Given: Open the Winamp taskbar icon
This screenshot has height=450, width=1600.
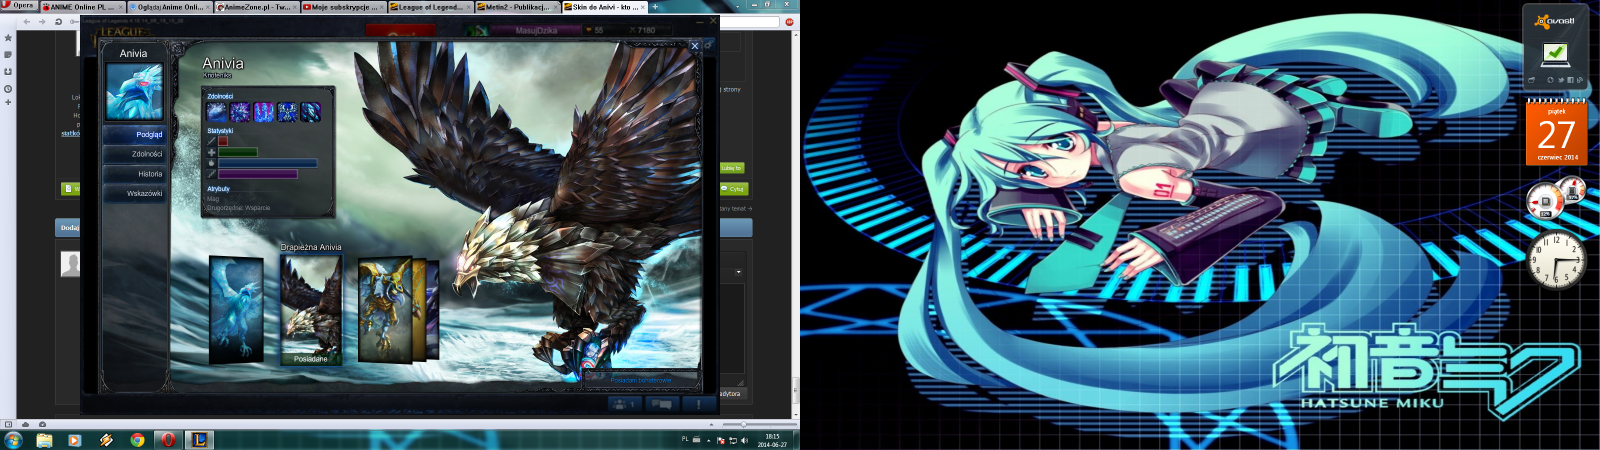Looking at the screenshot, I should click(x=105, y=440).
